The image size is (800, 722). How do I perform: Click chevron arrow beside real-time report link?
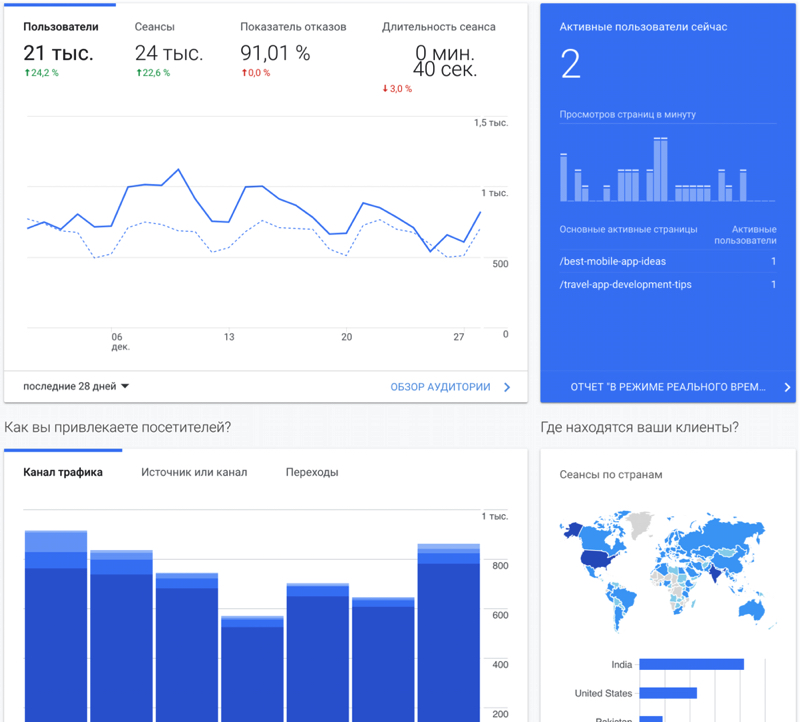click(787, 387)
